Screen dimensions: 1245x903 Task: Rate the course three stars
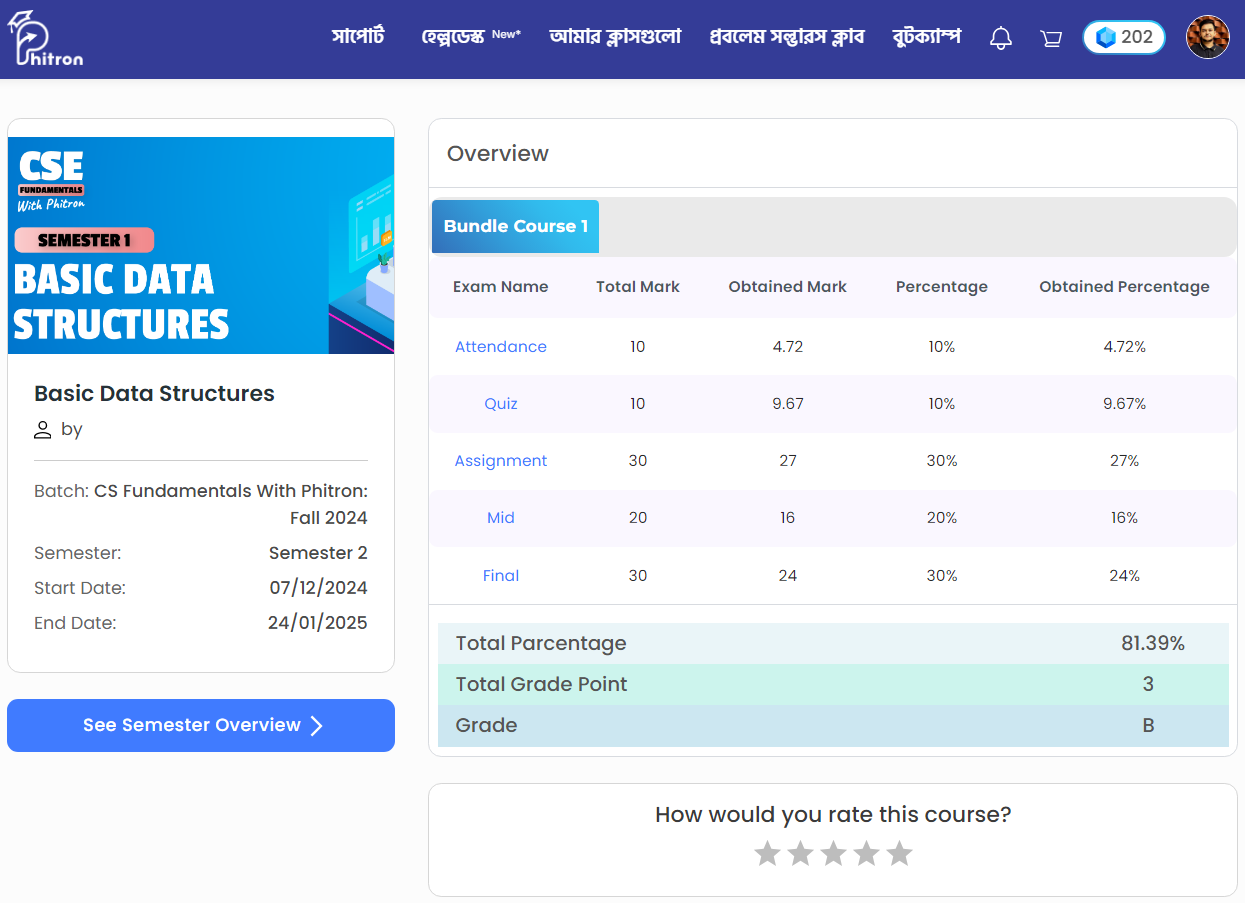point(833,853)
